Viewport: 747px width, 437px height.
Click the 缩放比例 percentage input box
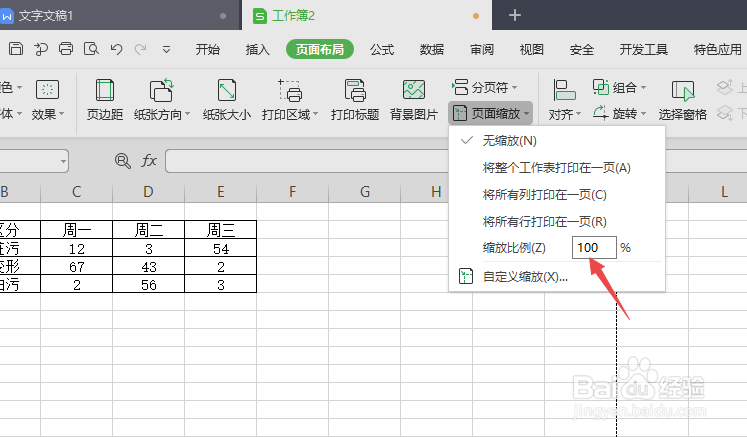594,248
